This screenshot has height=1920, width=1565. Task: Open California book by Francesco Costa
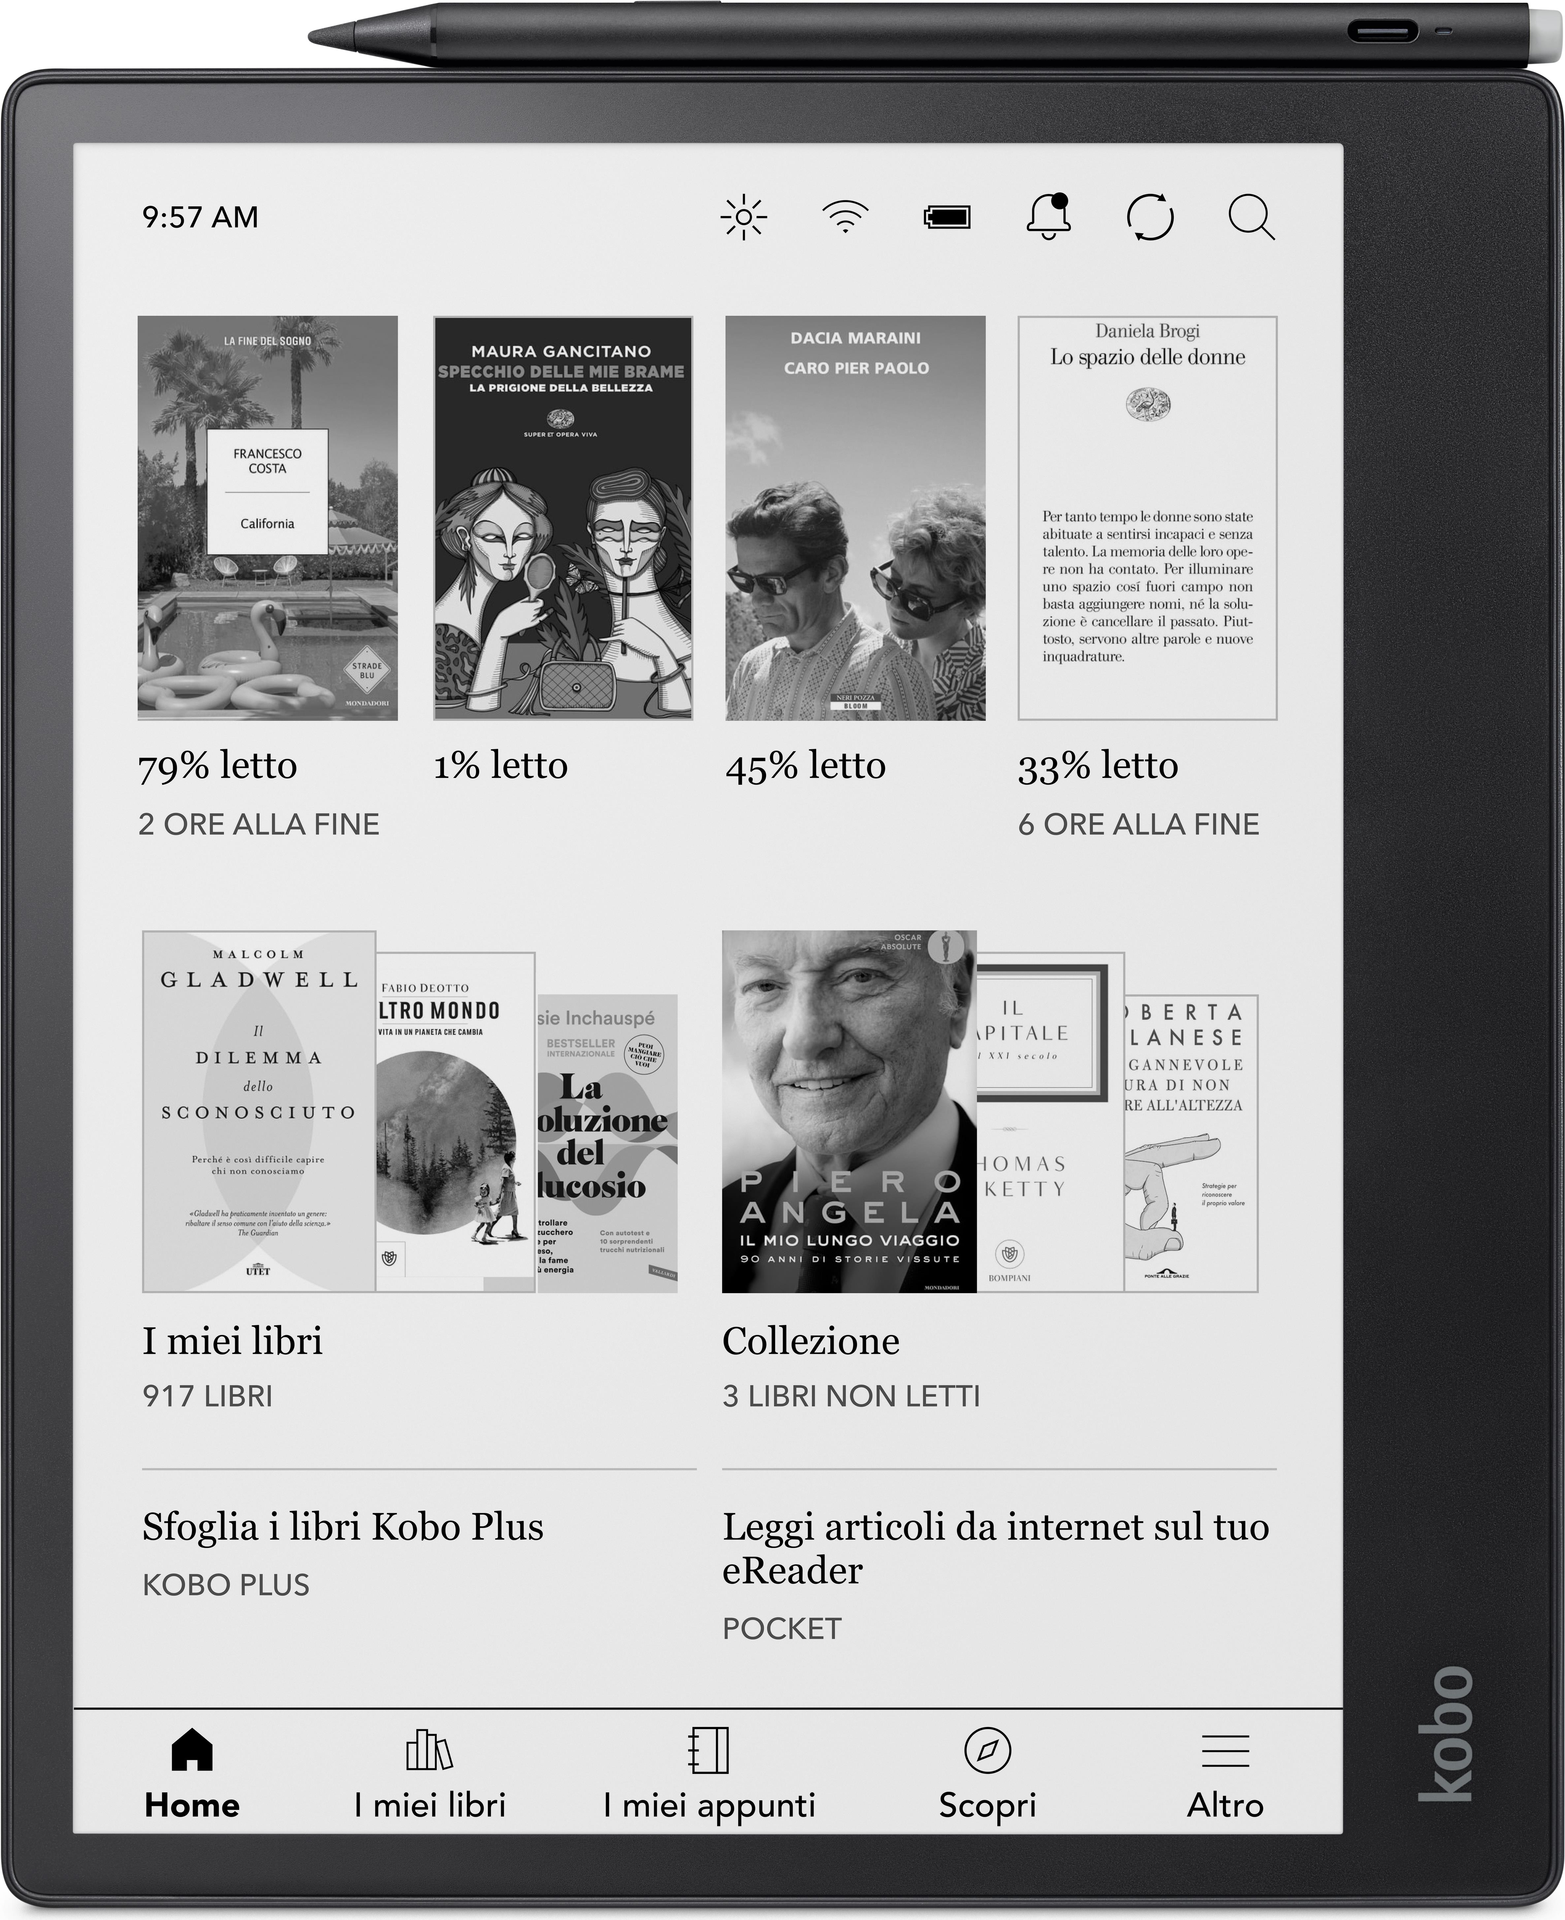click(267, 518)
